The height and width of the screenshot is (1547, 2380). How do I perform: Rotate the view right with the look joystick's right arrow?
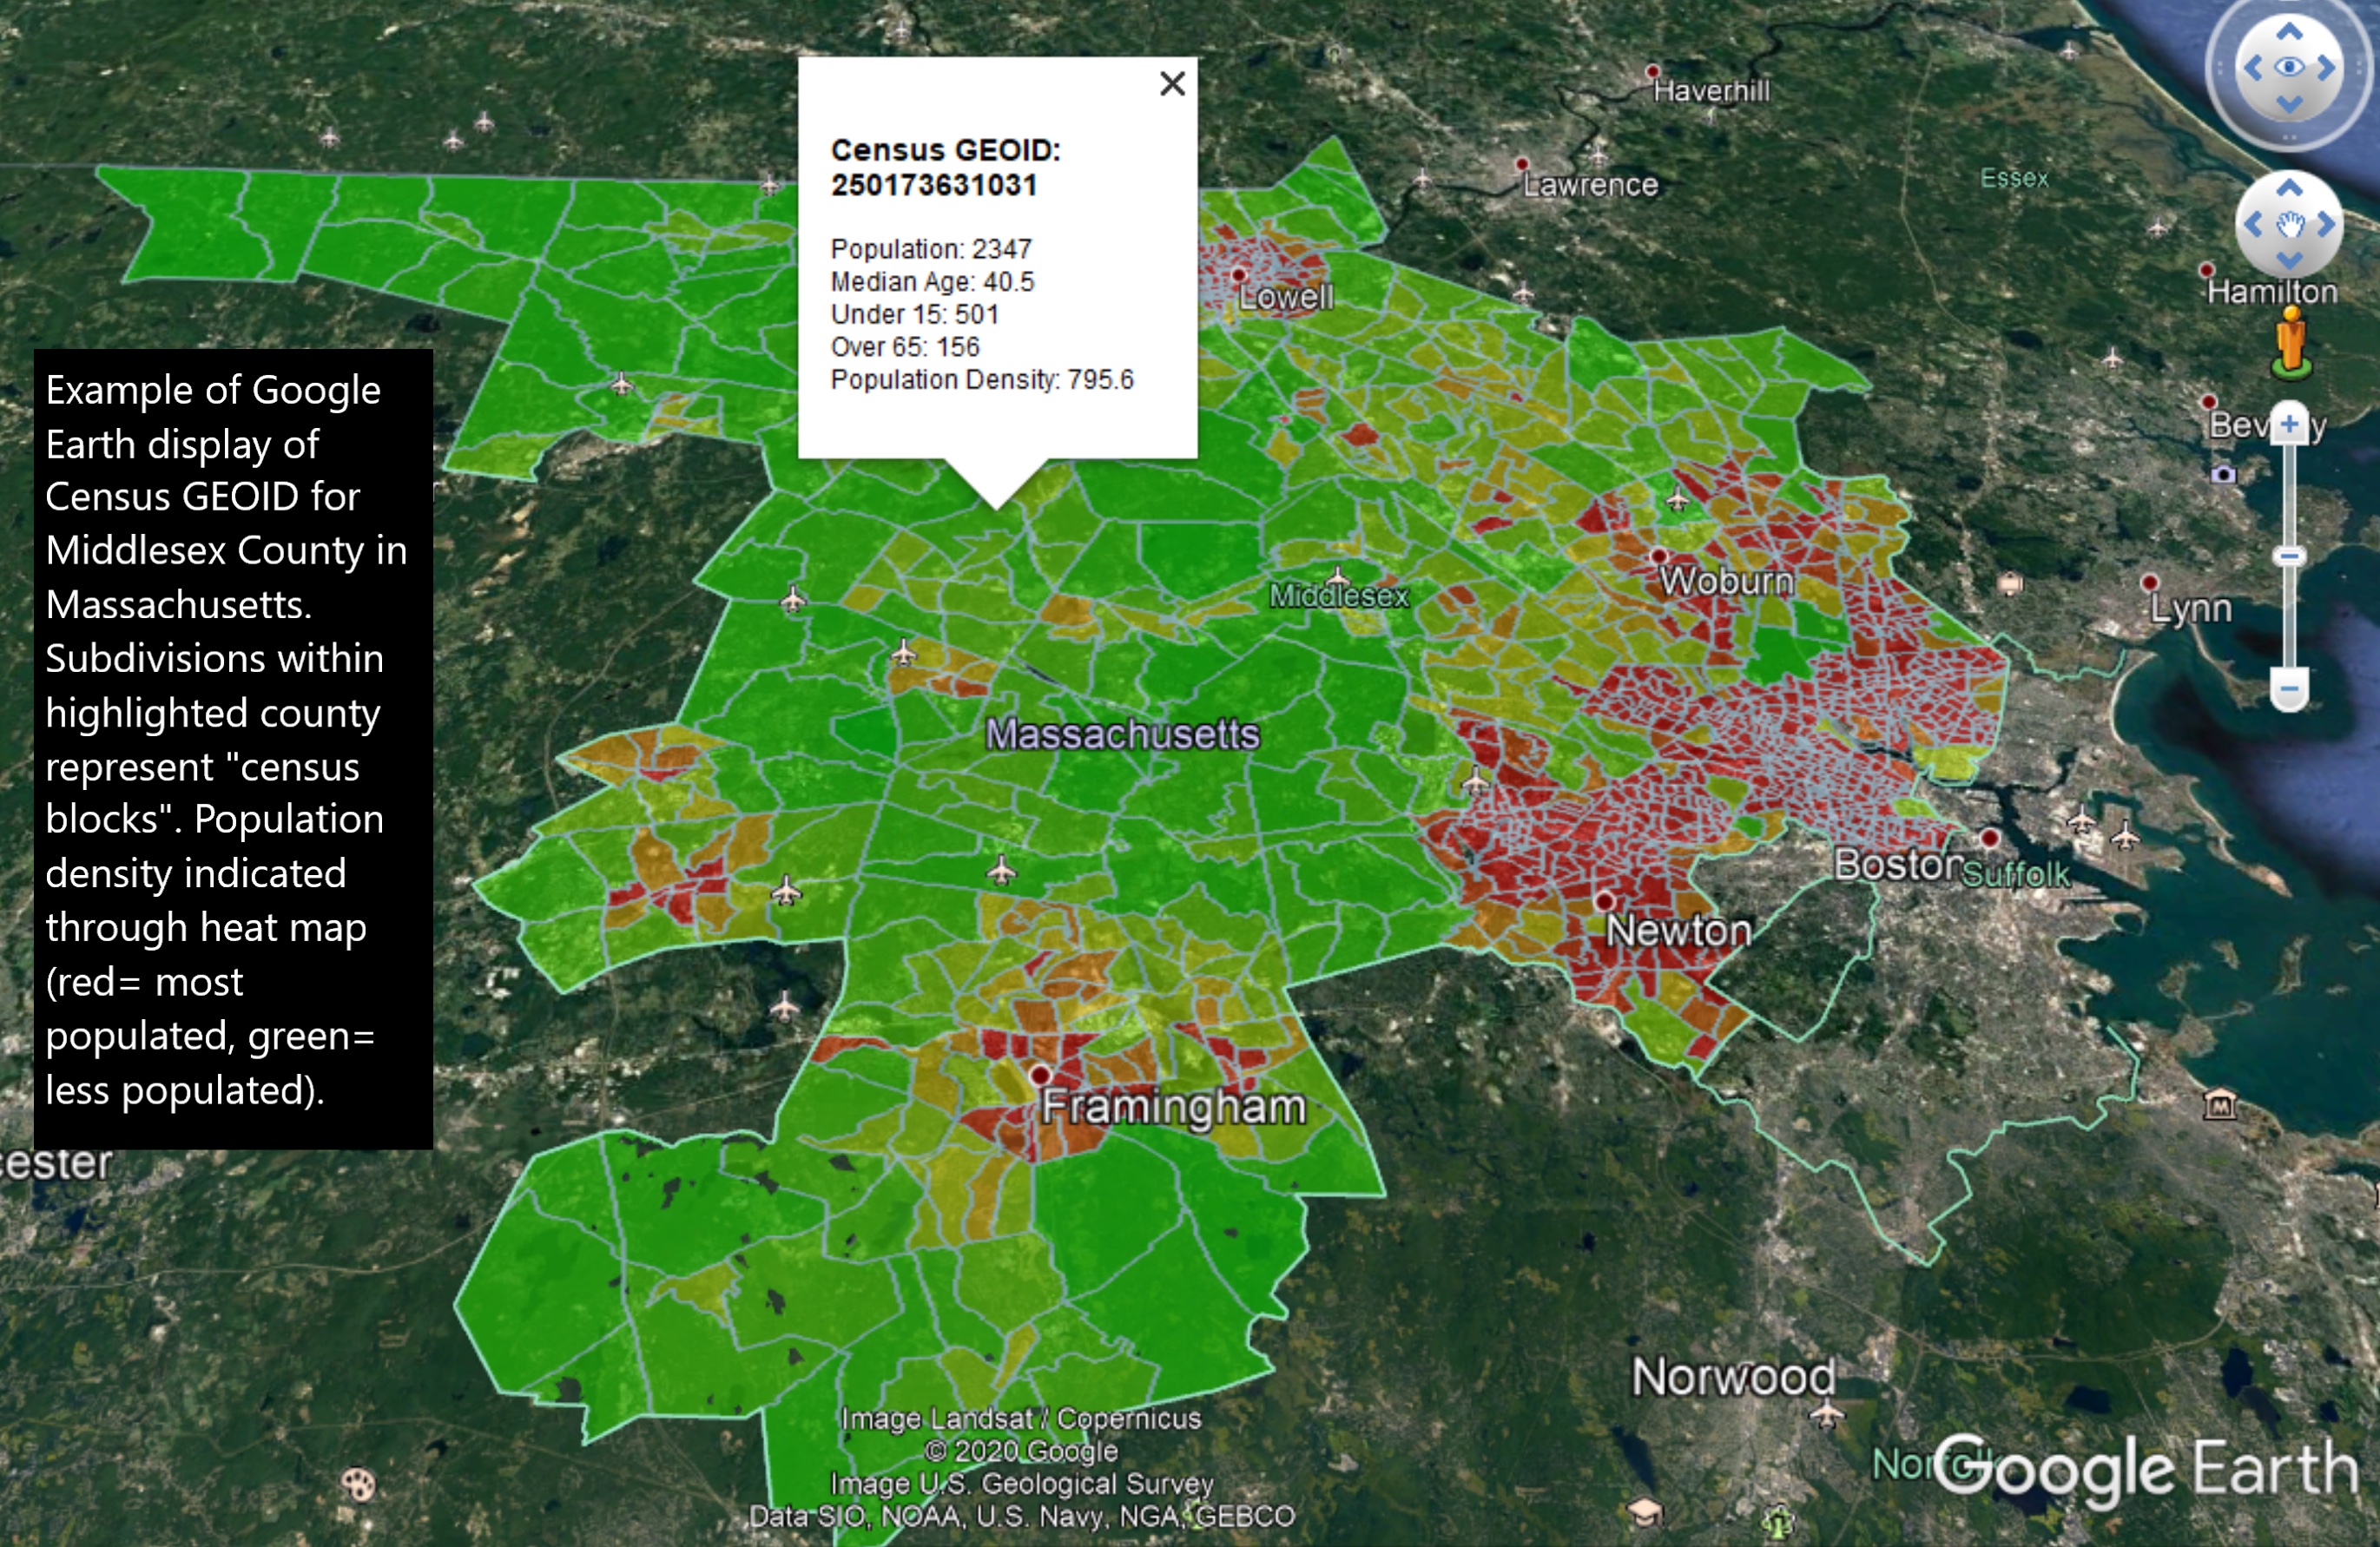pos(2326,68)
